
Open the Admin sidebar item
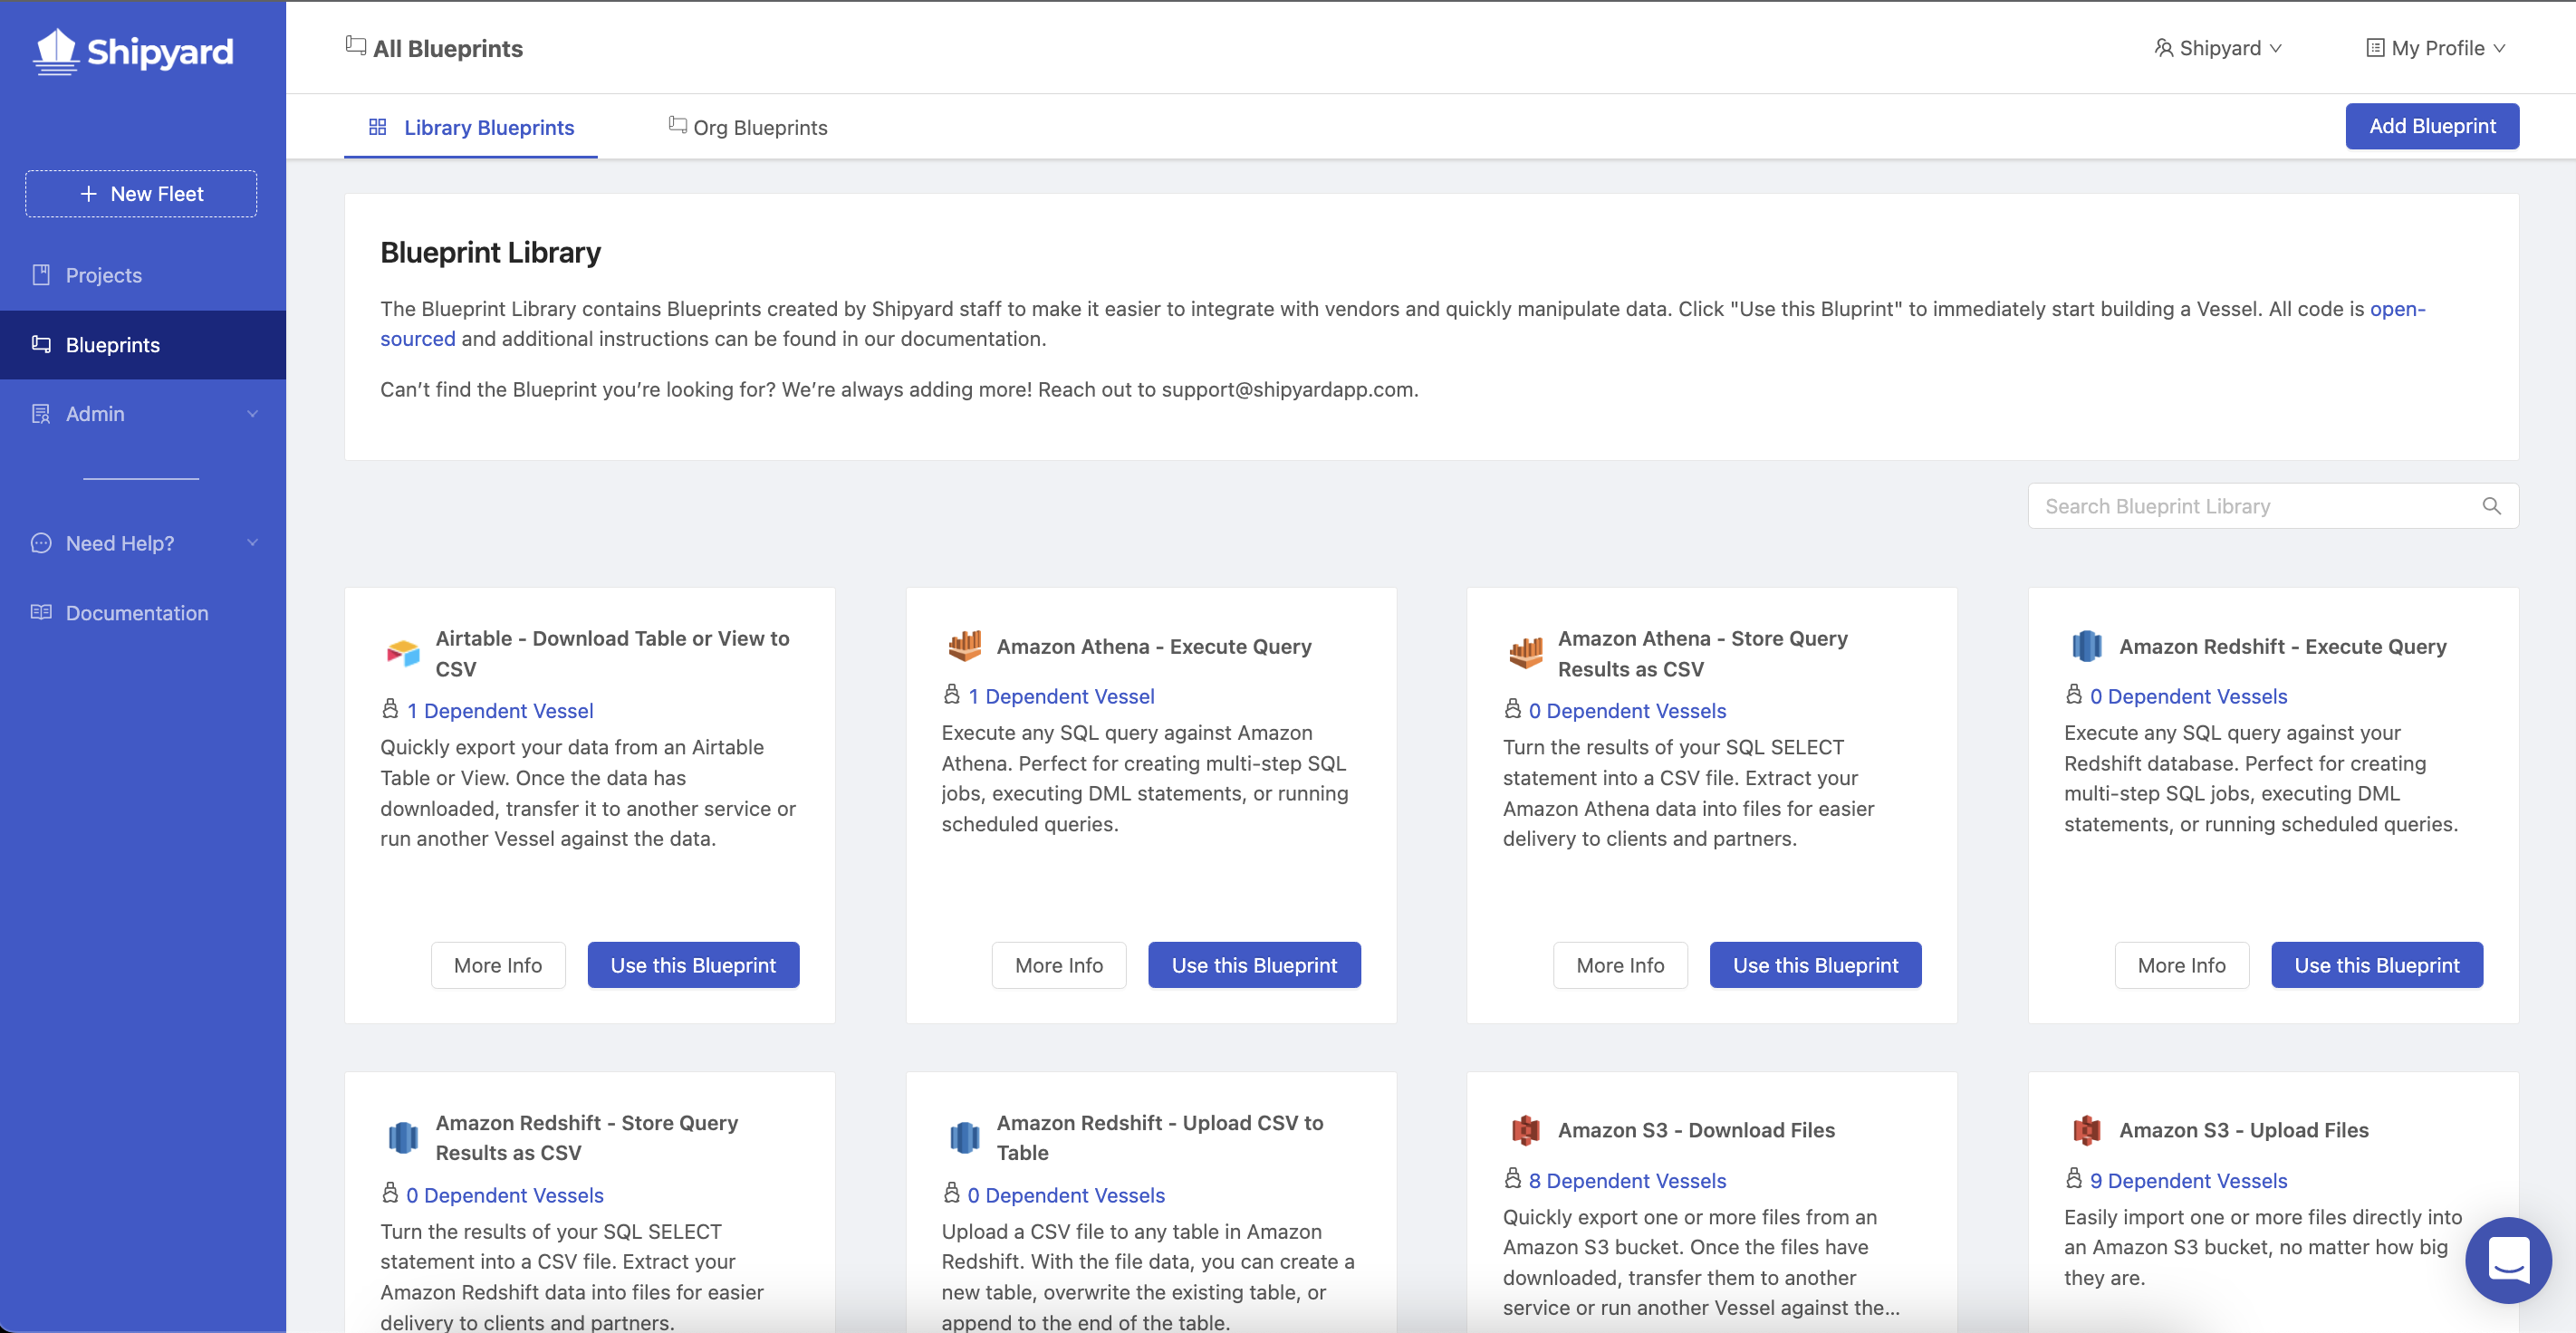point(143,414)
